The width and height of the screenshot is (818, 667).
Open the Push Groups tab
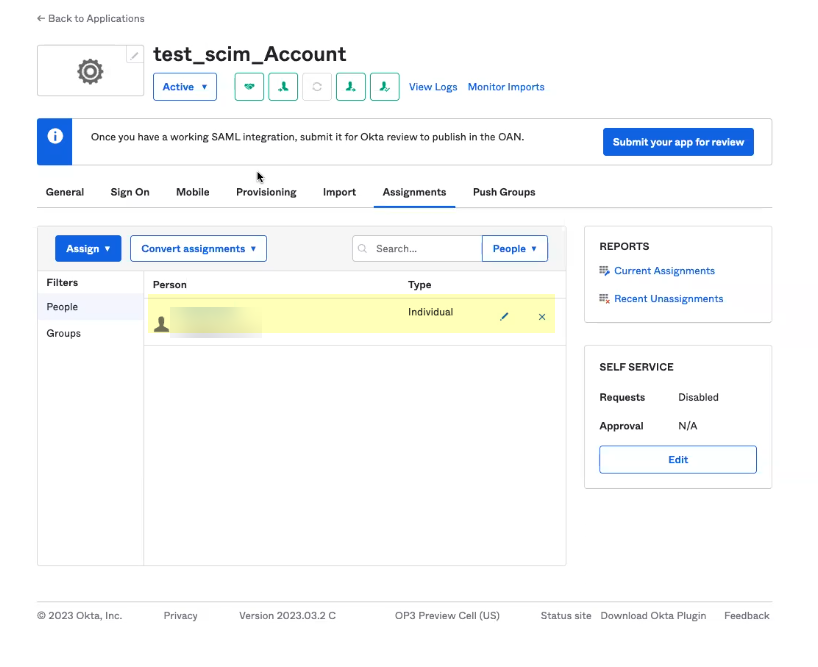(x=504, y=192)
